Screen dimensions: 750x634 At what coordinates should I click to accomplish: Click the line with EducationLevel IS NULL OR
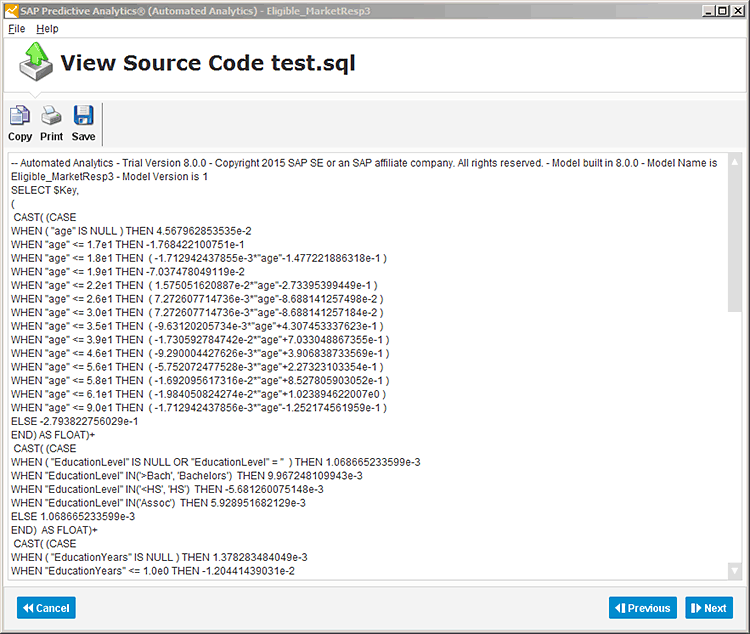[216, 462]
